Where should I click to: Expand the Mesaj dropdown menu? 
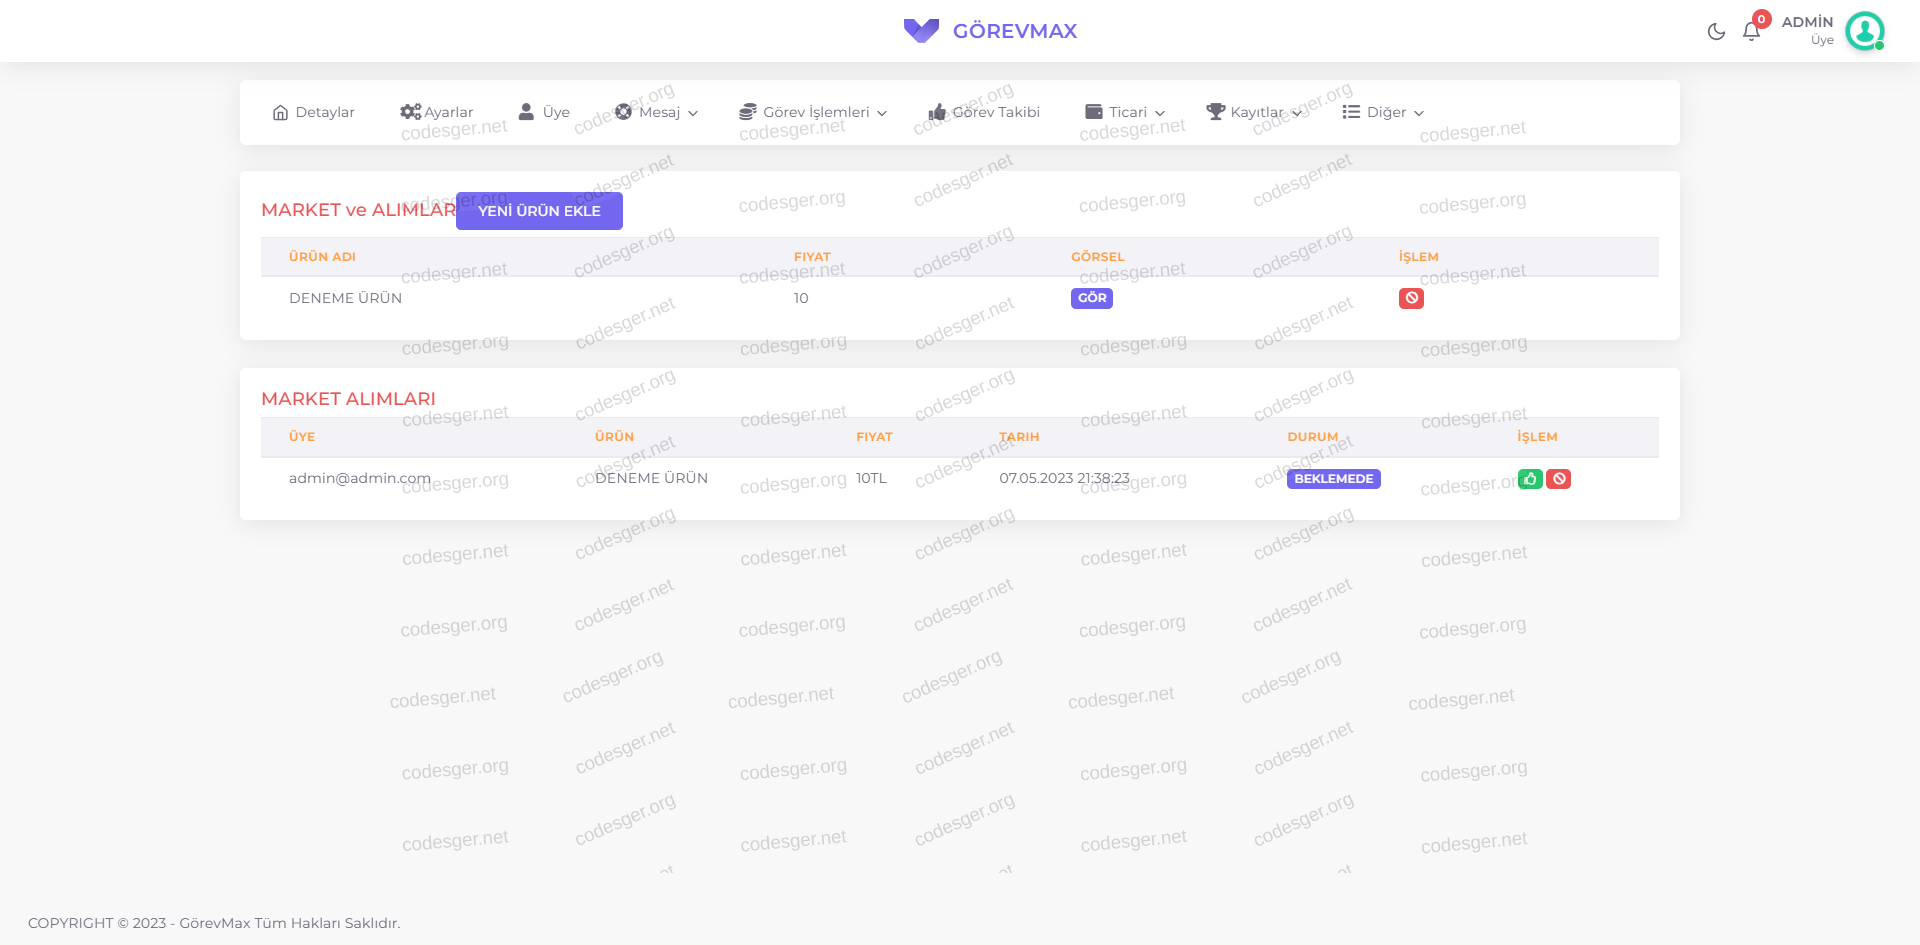(657, 112)
